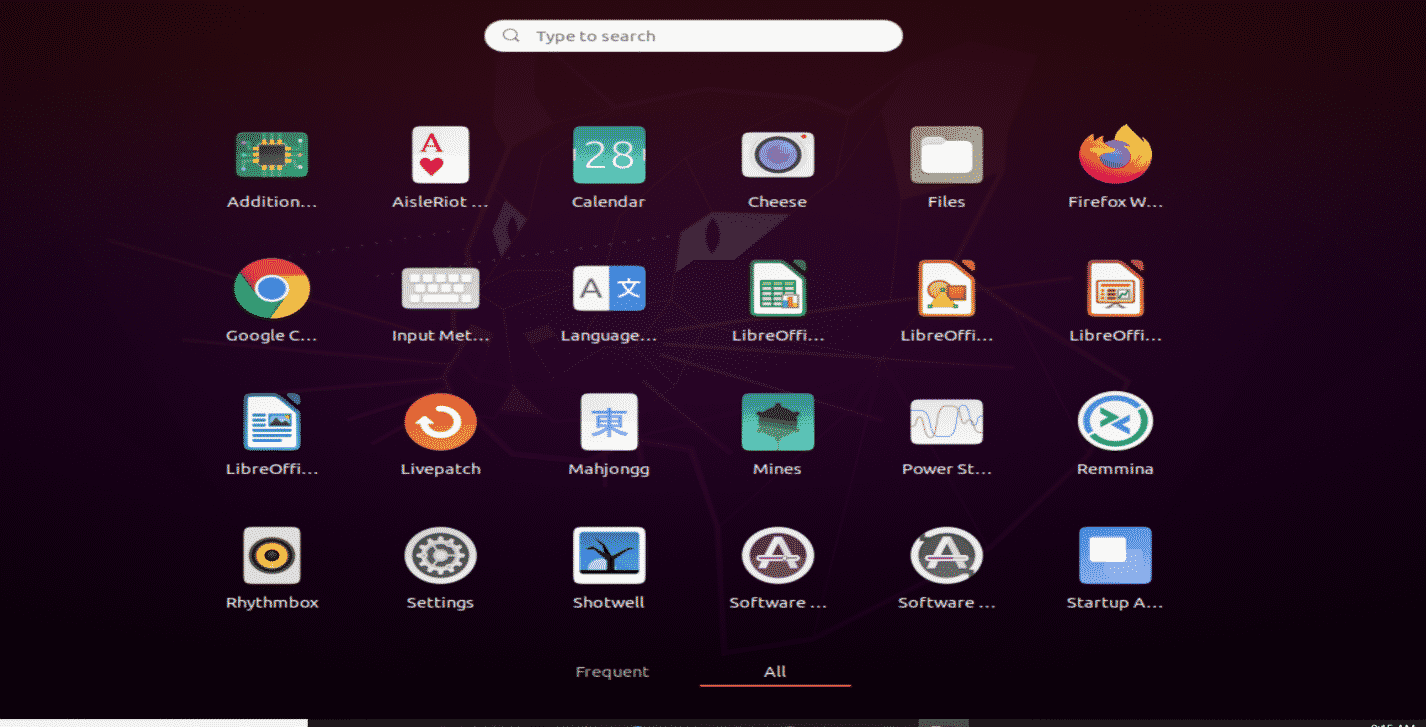Open the Livepatch app

[440, 422]
